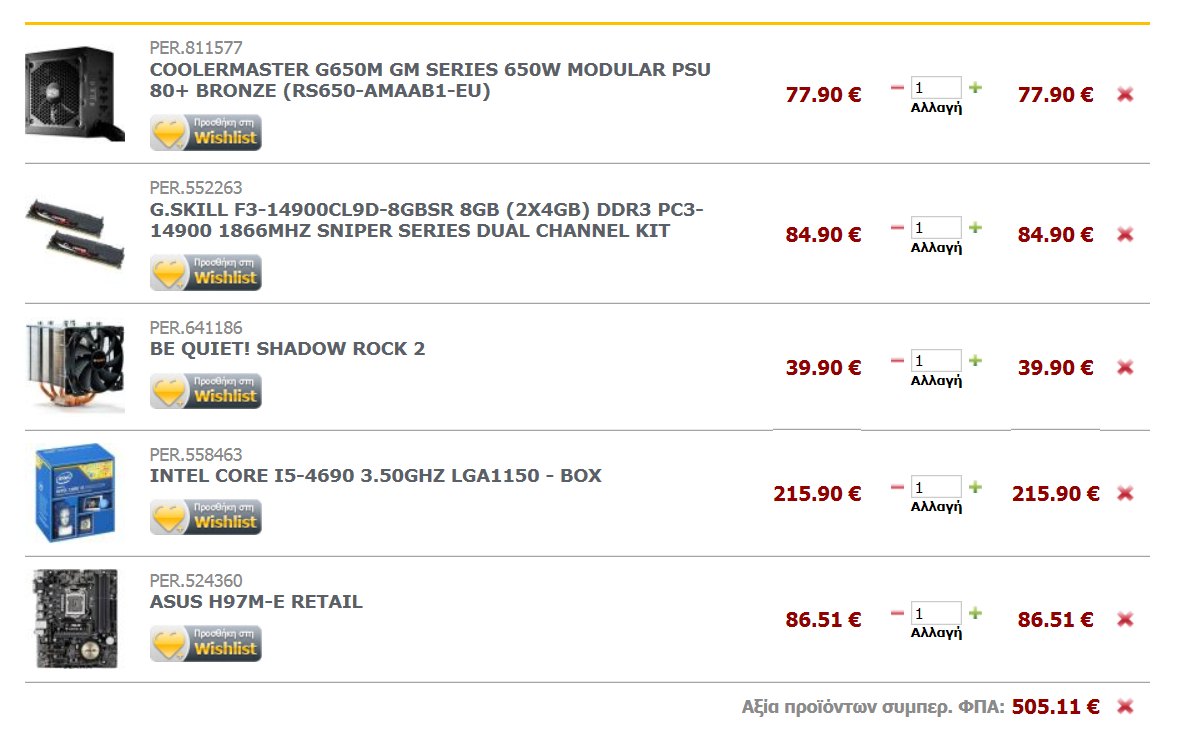
Task: Clear entire cart via red X beside total
Action: pyautogui.click(x=1125, y=706)
